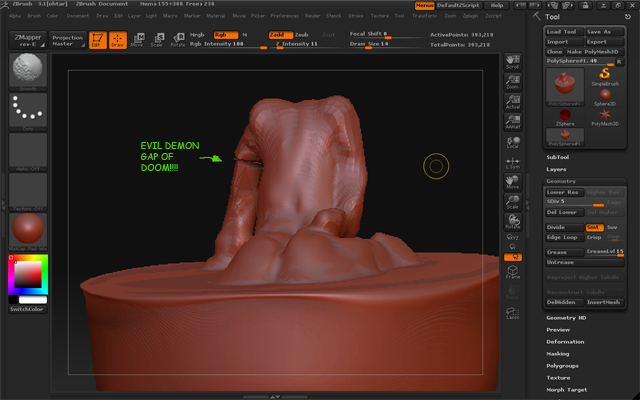Image resolution: width=640 pixels, height=400 pixels.
Task: Click the SwitchColor button
Action: (28, 309)
